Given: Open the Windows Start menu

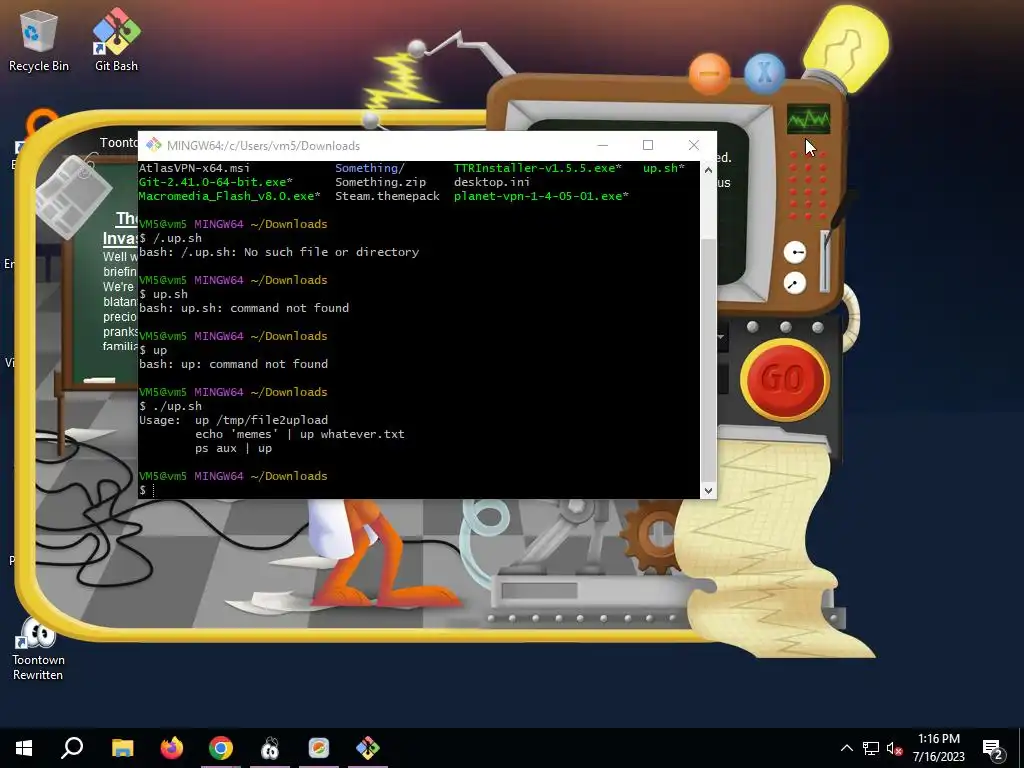Looking at the screenshot, I should point(24,748).
